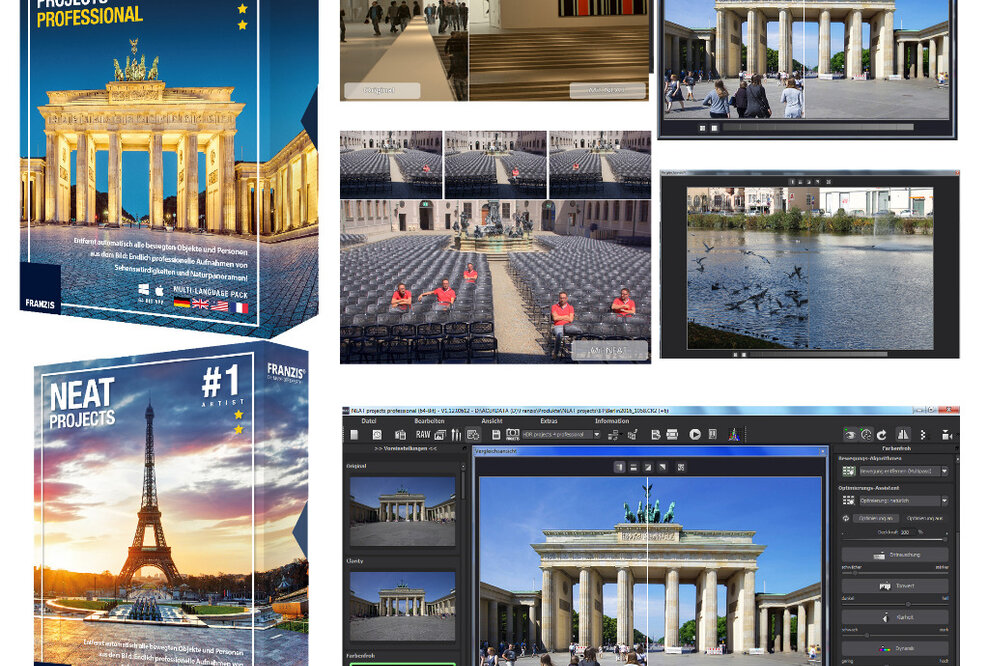Screen dimensions: 988x666
Task: Toggle the Optimieren und los option
Action: (x=875, y=519)
